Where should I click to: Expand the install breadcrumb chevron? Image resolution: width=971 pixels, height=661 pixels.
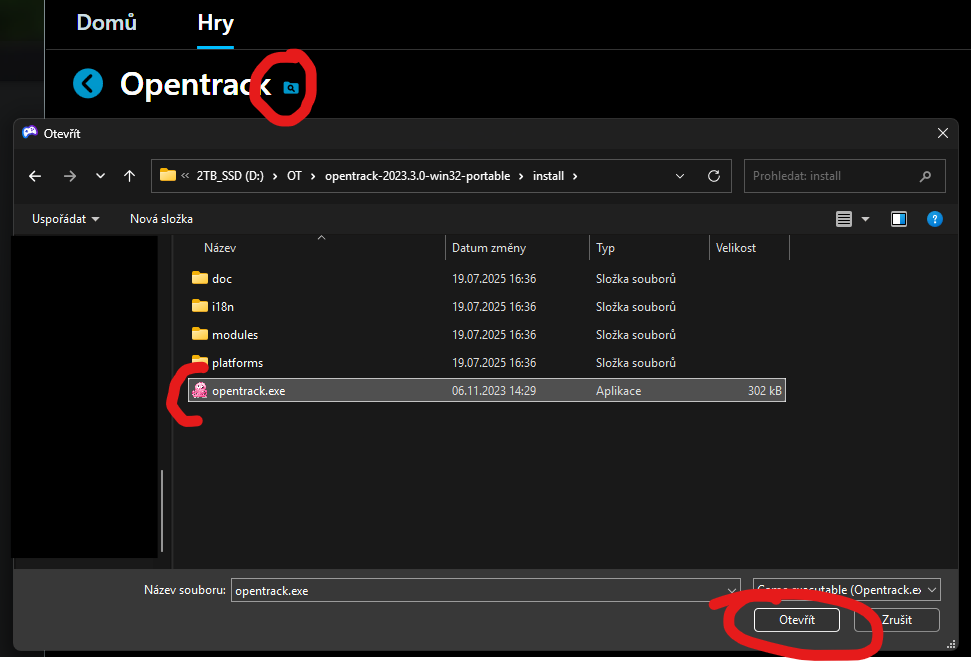[x=575, y=176]
